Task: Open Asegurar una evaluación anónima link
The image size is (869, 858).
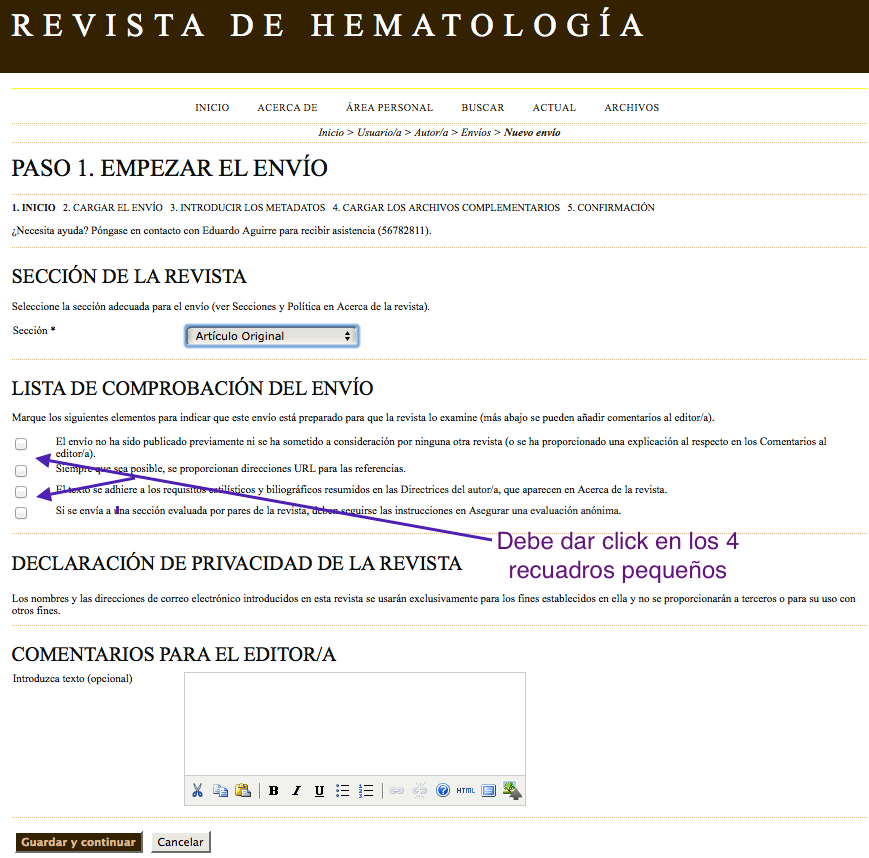Action: pyautogui.click(x=545, y=511)
